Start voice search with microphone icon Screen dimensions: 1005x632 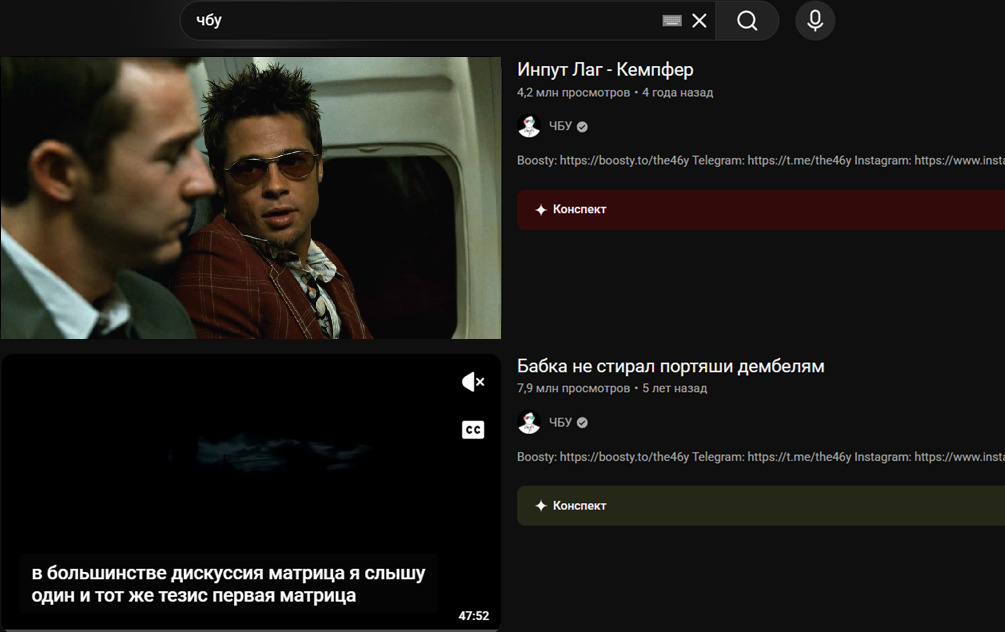click(815, 21)
